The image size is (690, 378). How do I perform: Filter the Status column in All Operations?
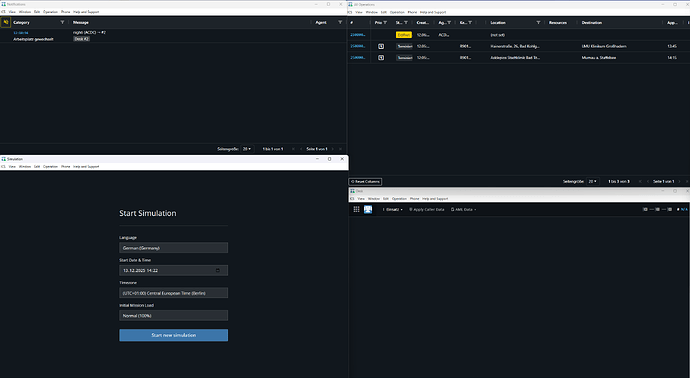(406, 22)
